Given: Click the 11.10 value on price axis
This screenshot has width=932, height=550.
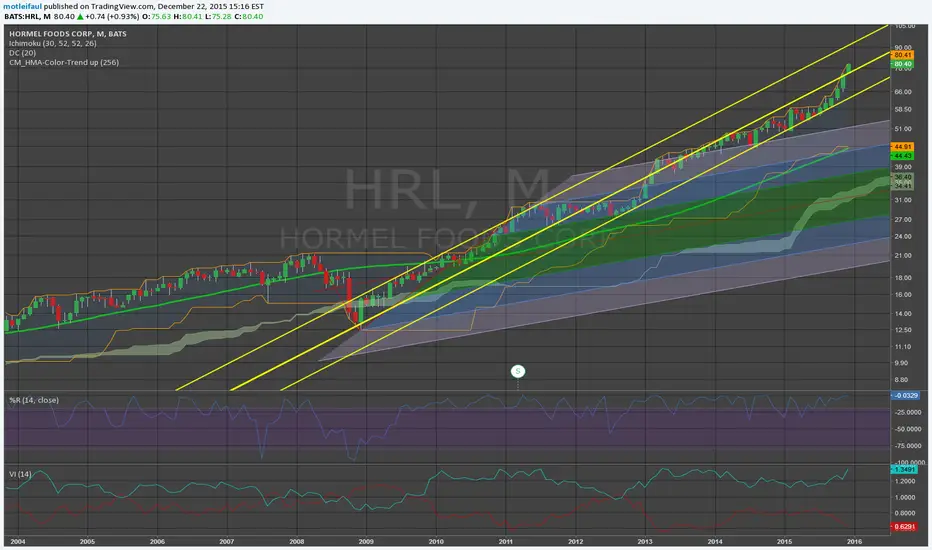Looking at the screenshot, I should (x=903, y=346).
